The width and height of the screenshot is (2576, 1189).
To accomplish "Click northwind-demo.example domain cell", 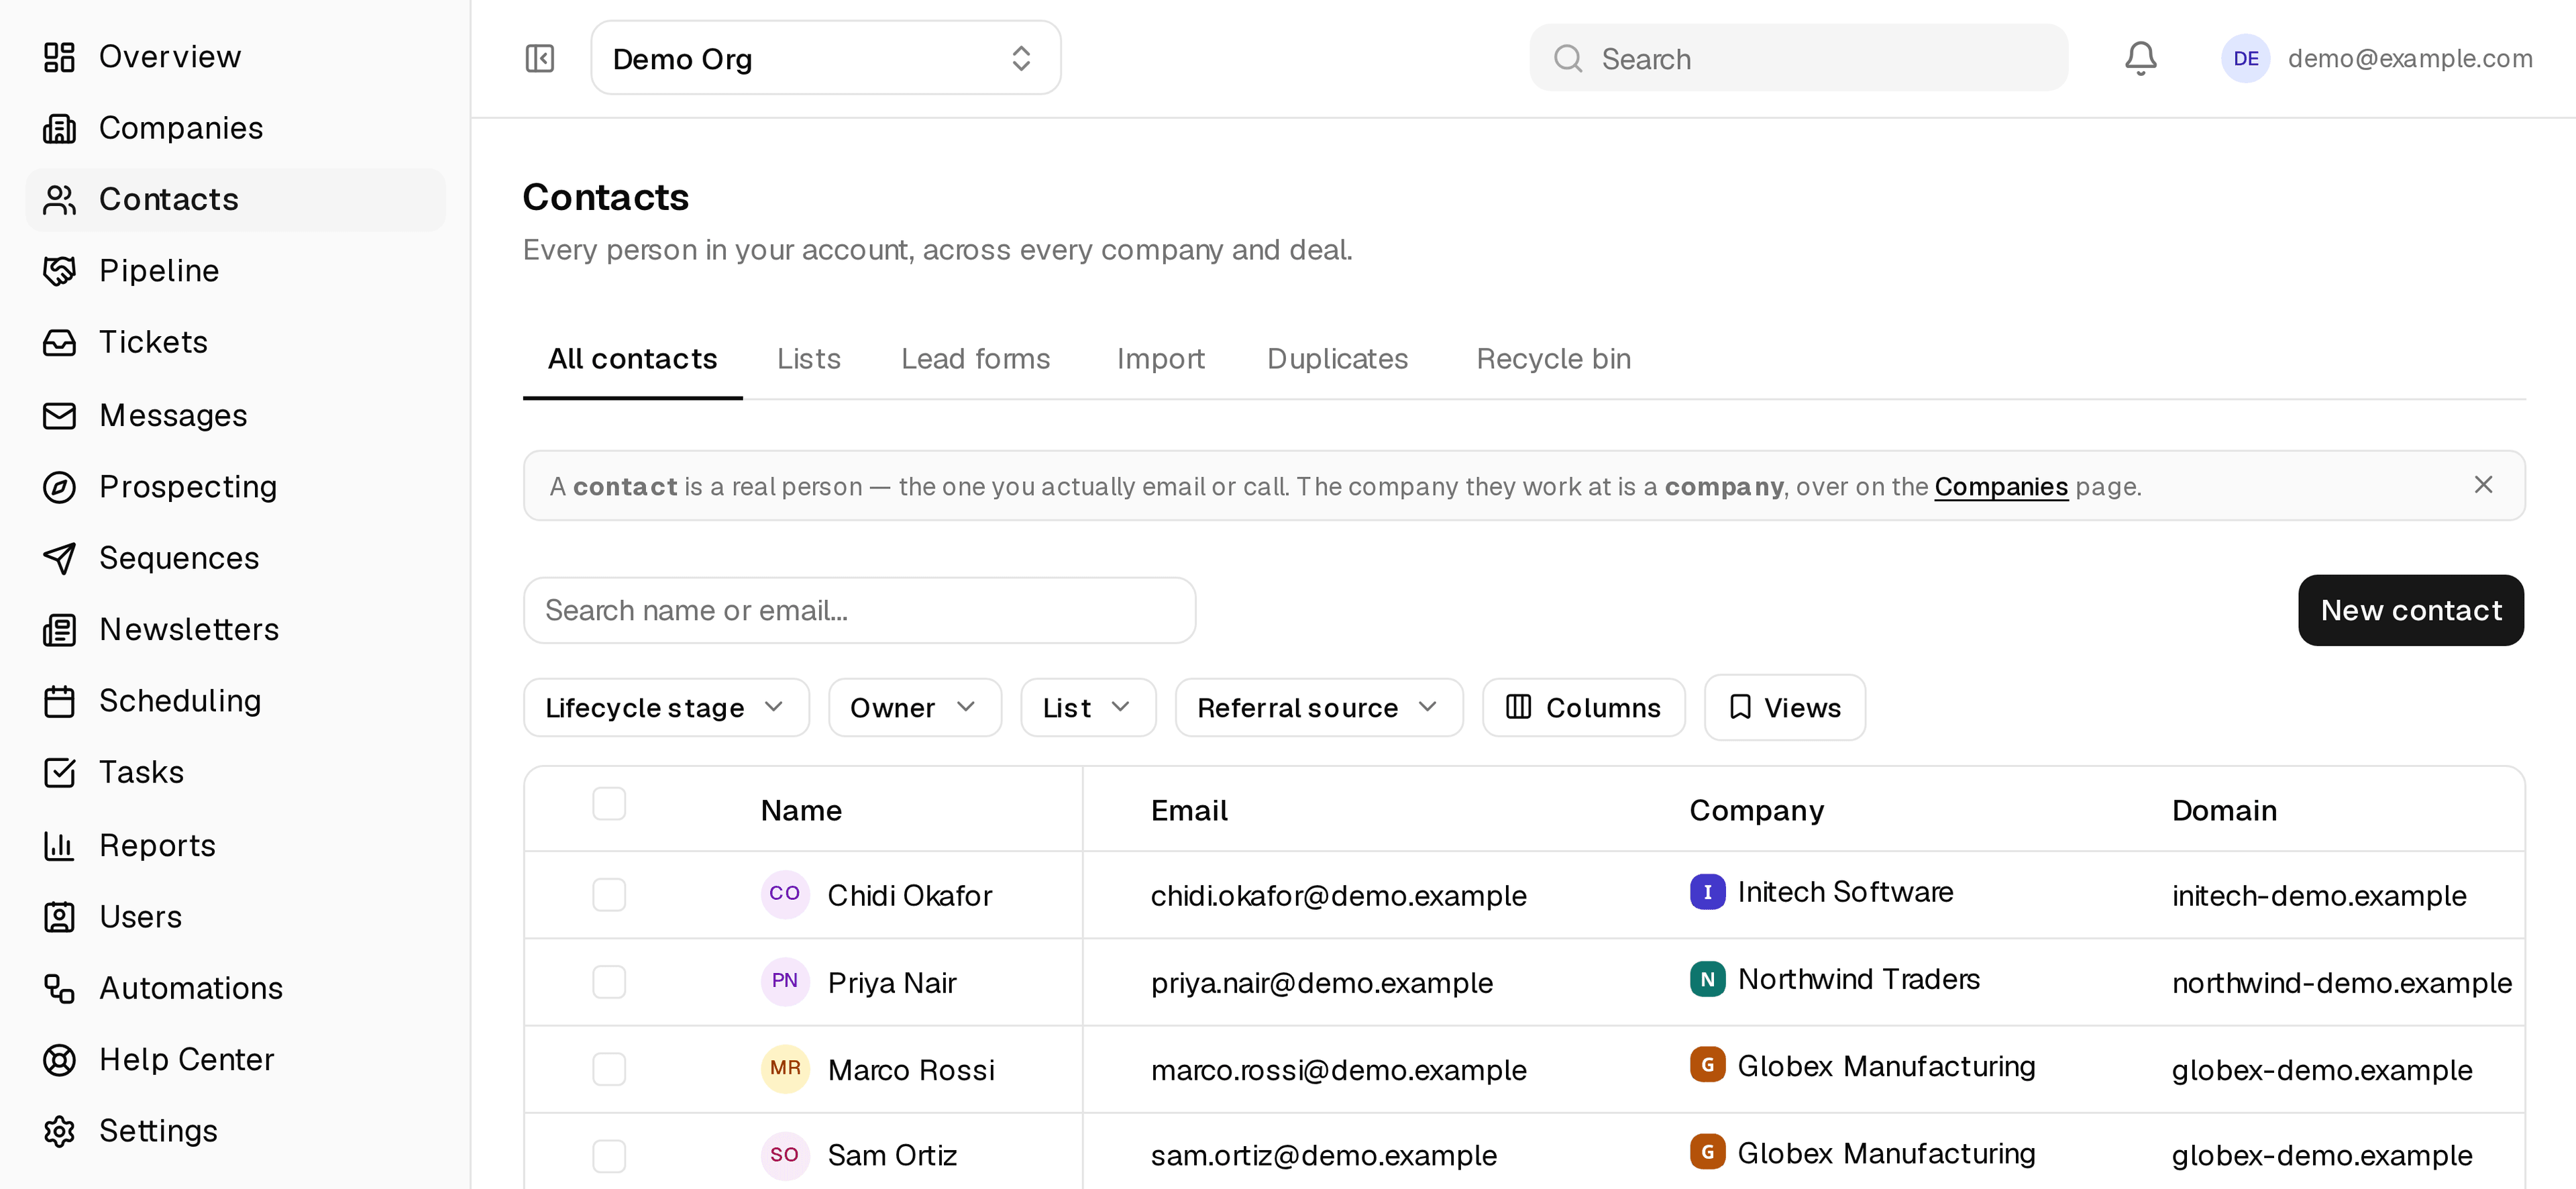I will pos(2341,983).
